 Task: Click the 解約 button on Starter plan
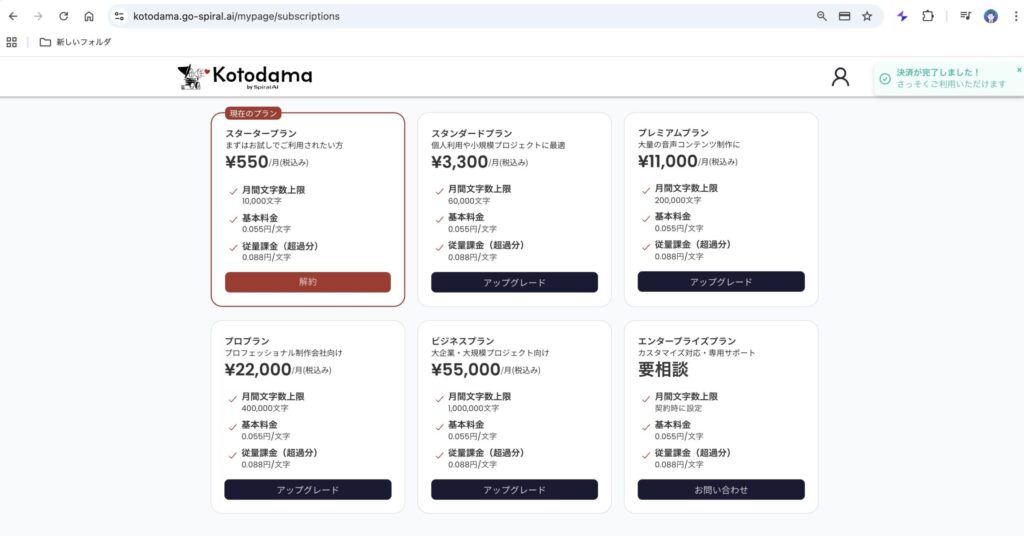coord(308,282)
